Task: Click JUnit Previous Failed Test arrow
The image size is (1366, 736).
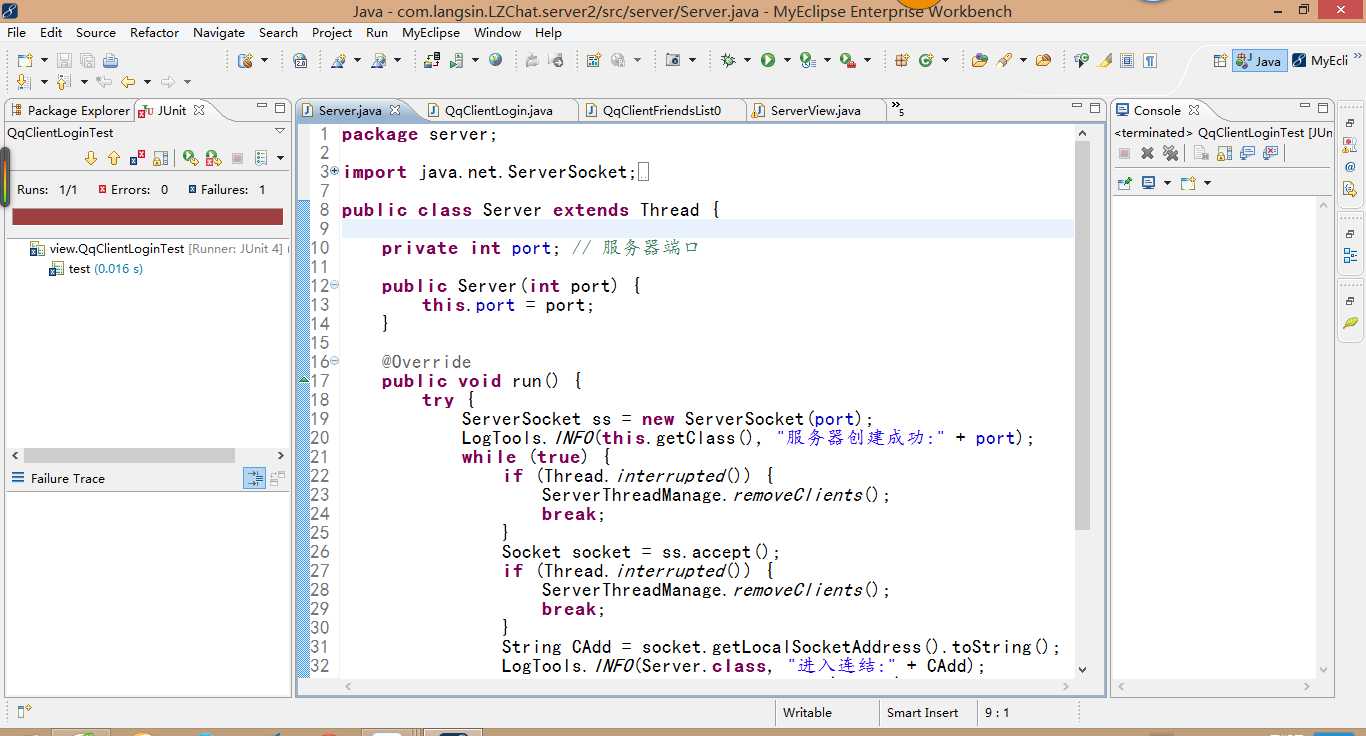Action: point(113,158)
